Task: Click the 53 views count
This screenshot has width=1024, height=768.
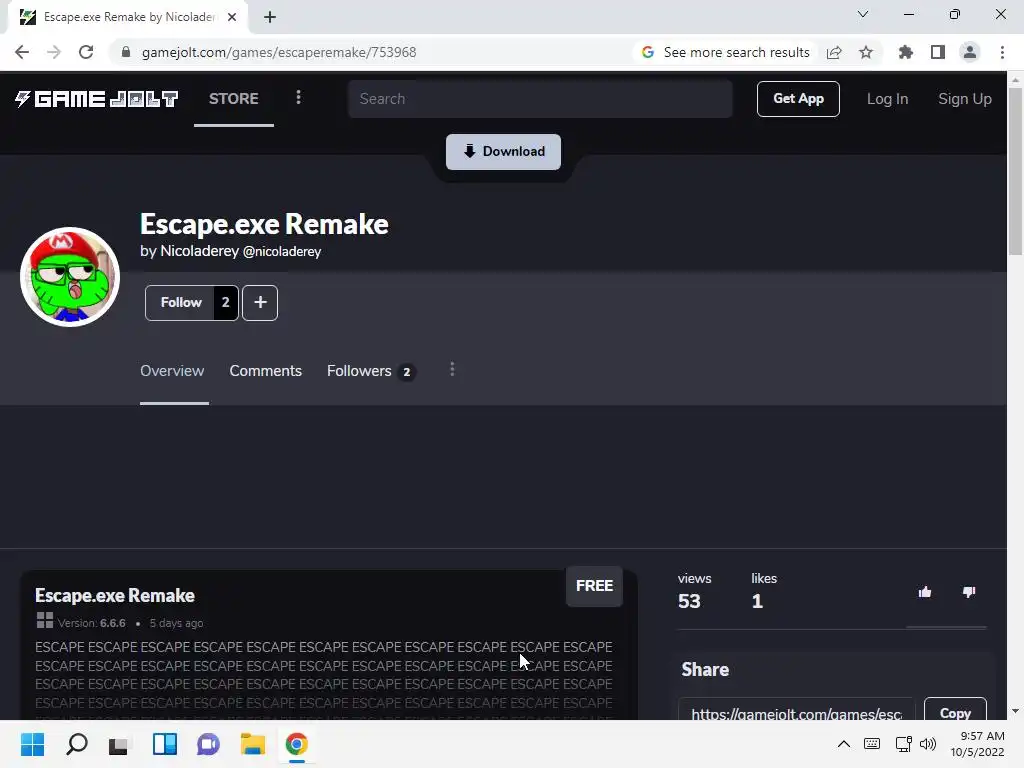Action: [689, 601]
